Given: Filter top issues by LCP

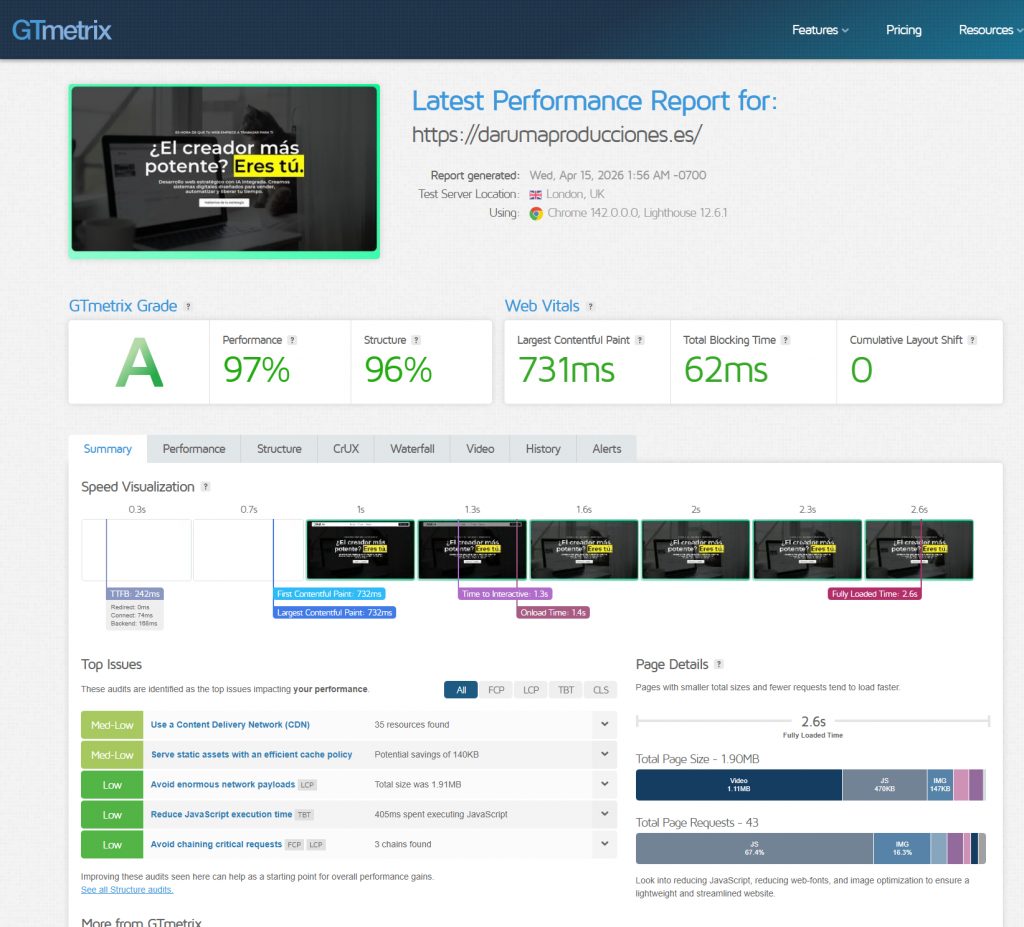Looking at the screenshot, I should [x=531, y=690].
